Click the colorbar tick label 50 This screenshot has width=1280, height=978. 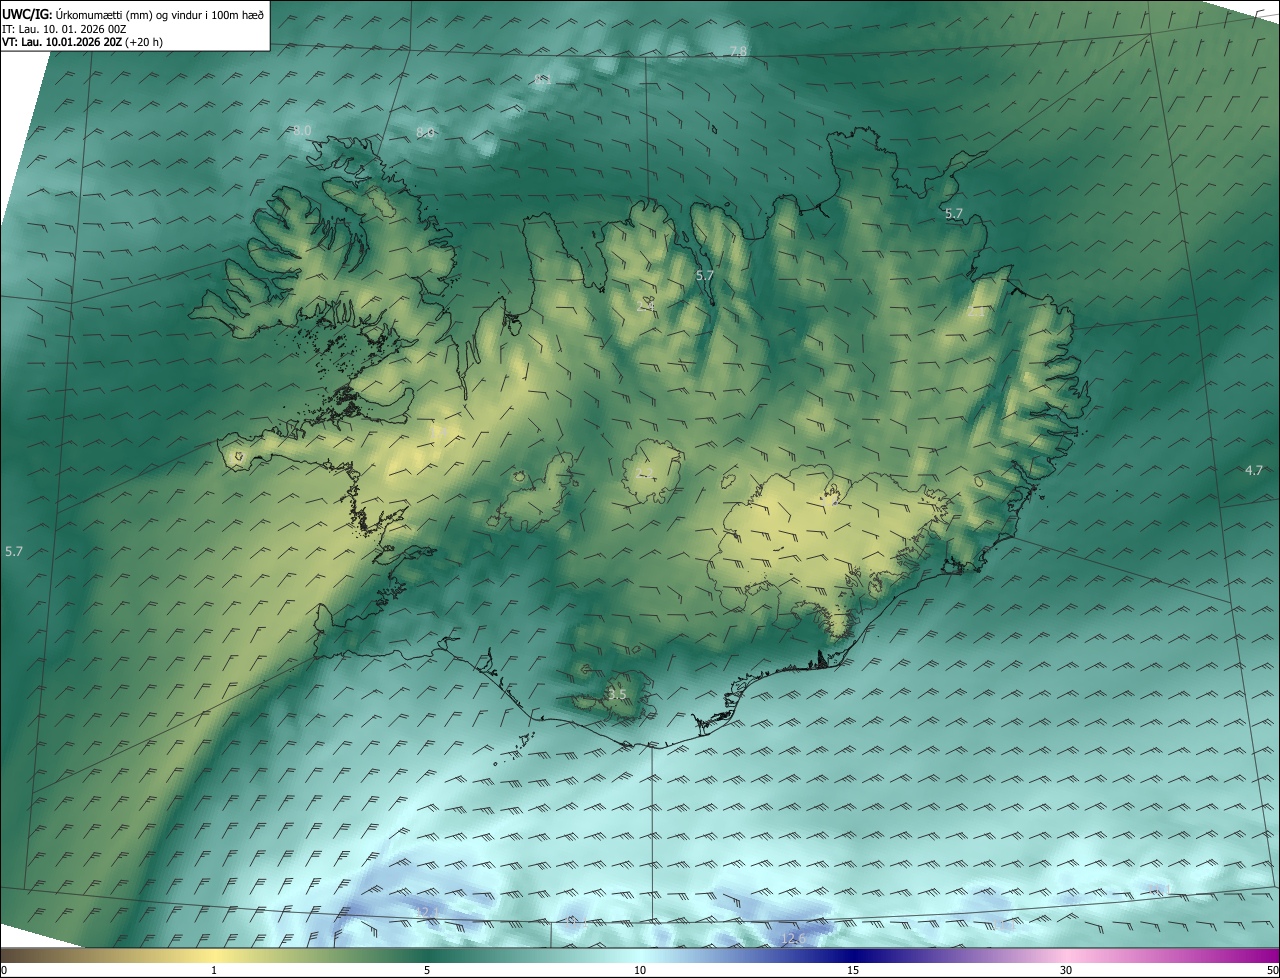(1272, 970)
